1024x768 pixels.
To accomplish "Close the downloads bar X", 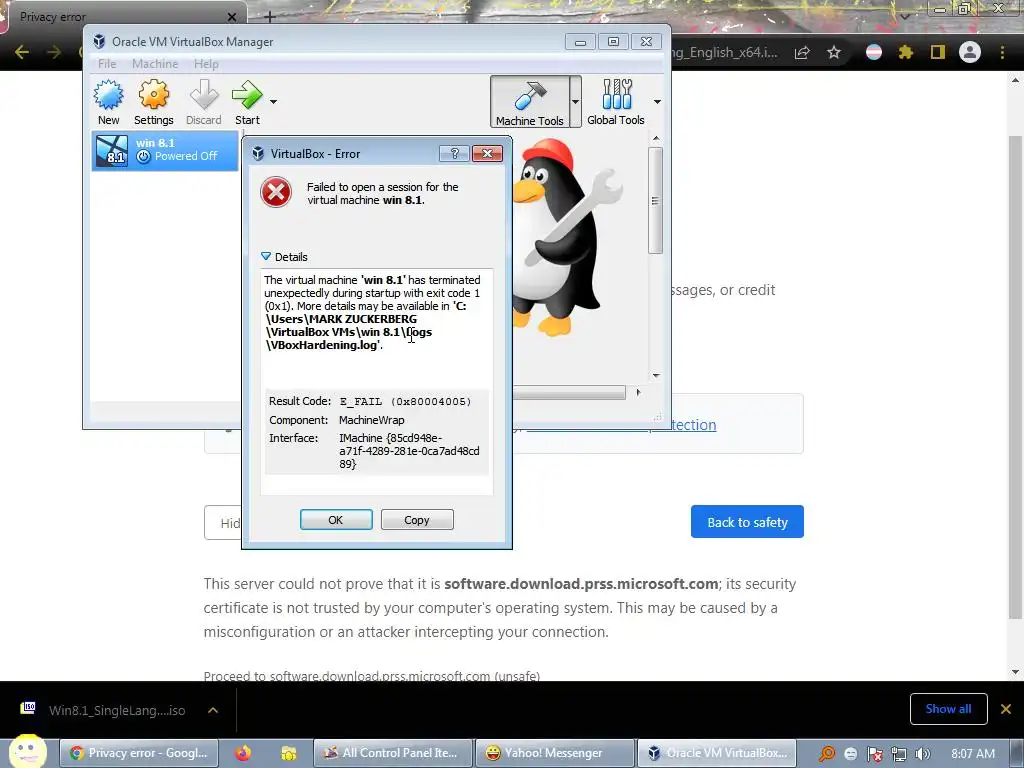I will tap(1006, 709).
